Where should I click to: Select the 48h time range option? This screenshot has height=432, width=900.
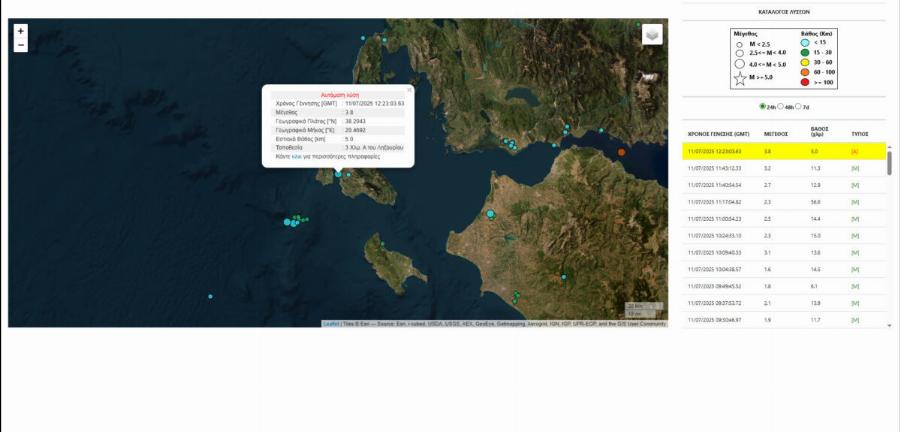[781, 106]
